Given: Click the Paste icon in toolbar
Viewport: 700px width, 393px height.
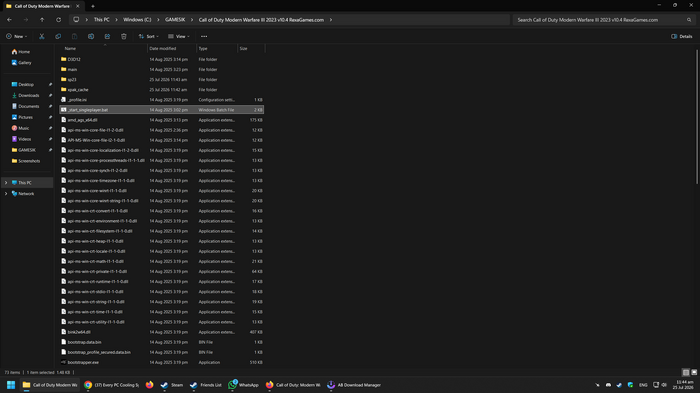Looking at the screenshot, I should tap(75, 36).
